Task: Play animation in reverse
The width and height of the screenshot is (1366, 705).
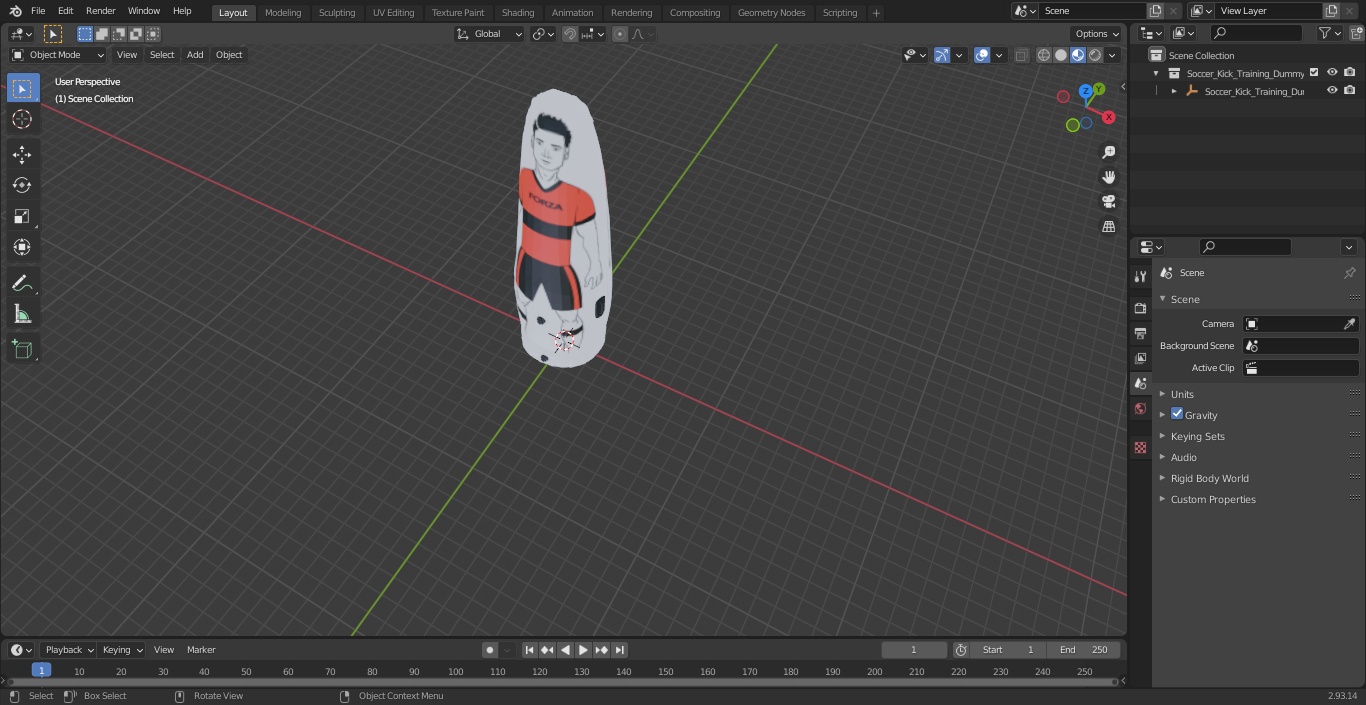Action: pyautogui.click(x=565, y=650)
